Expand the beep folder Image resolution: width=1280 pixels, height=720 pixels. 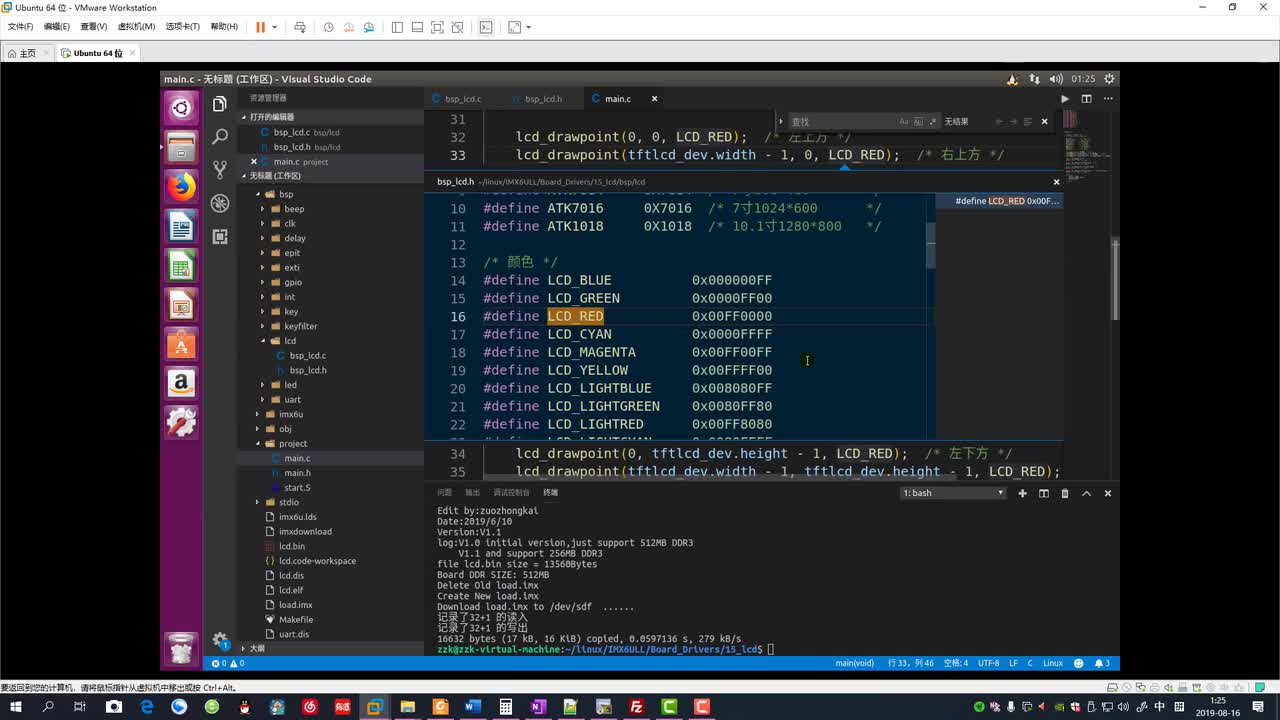tap(263, 209)
